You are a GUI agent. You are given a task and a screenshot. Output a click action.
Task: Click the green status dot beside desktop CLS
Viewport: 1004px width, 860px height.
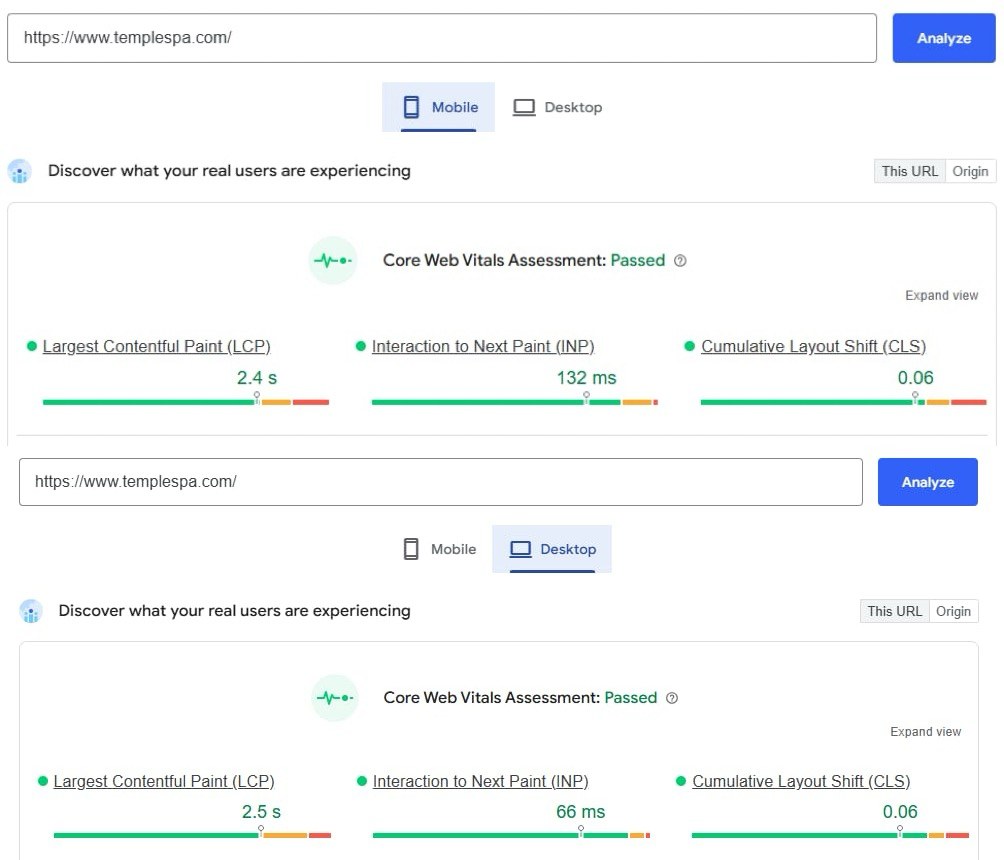[x=681, y=781]
